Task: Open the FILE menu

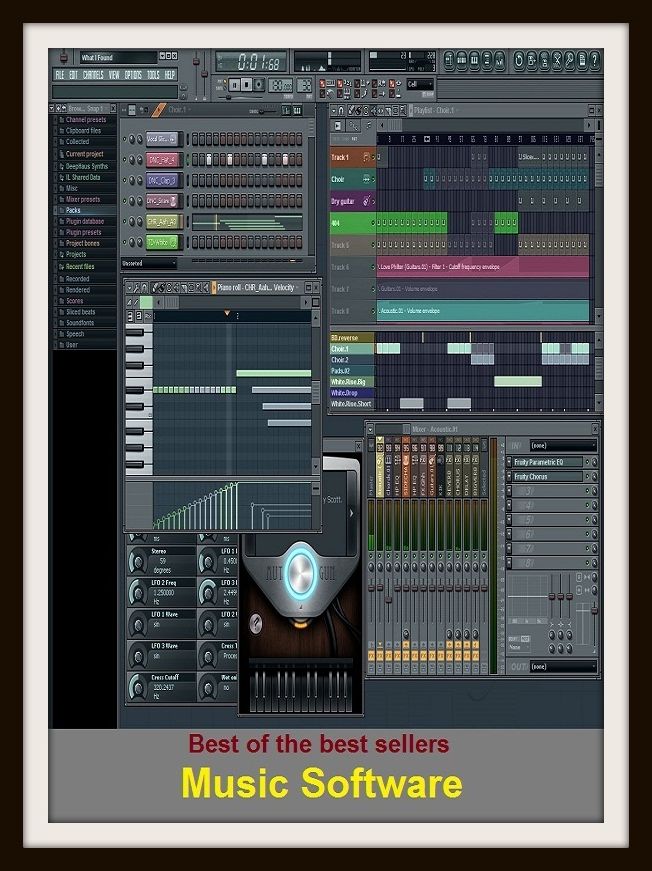Action: pos(59,74)
